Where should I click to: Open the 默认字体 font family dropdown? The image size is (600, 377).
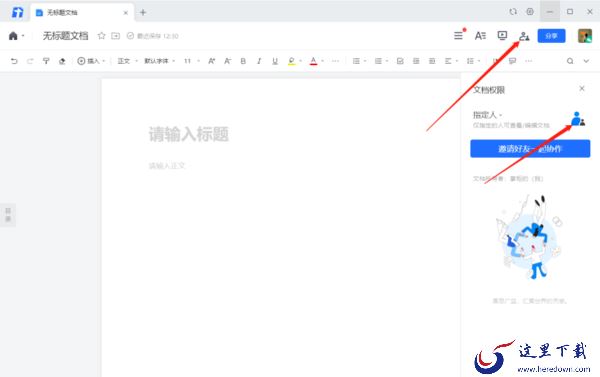[160, 61]
